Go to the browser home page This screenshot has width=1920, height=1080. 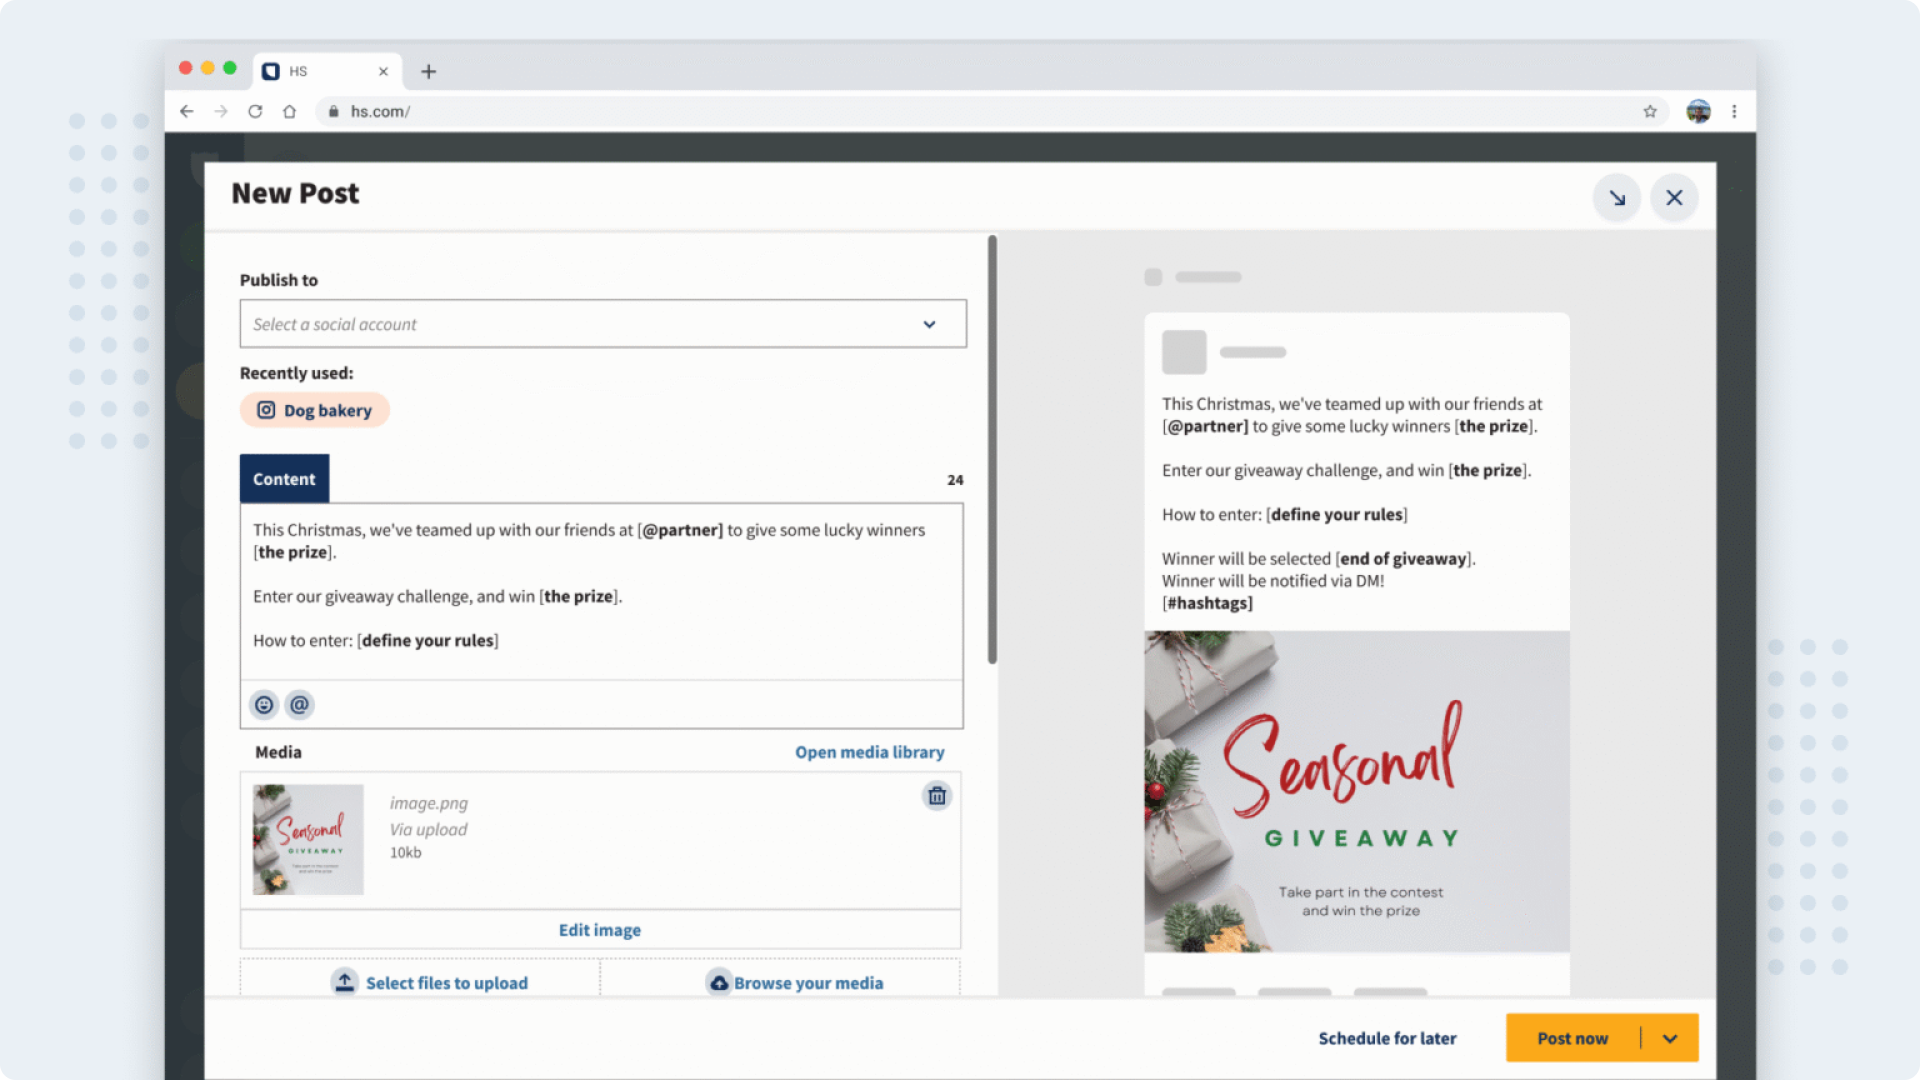pos(289,111)
